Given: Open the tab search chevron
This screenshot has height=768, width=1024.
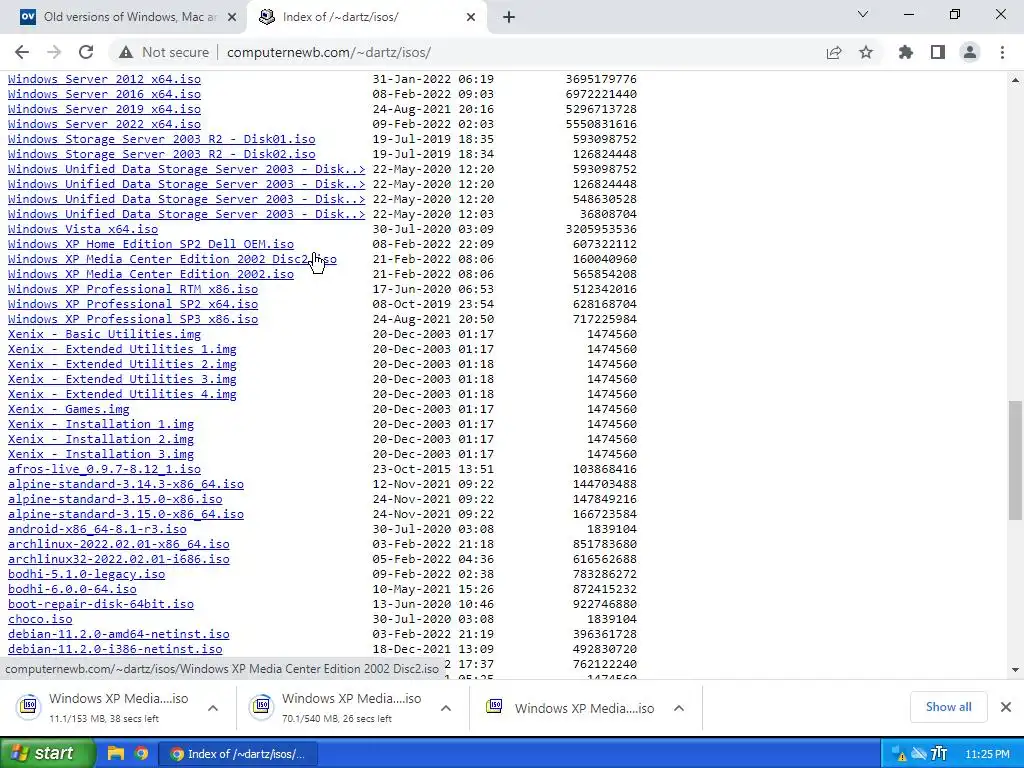Looking at the screenshot, I should [x=863, y=14].
